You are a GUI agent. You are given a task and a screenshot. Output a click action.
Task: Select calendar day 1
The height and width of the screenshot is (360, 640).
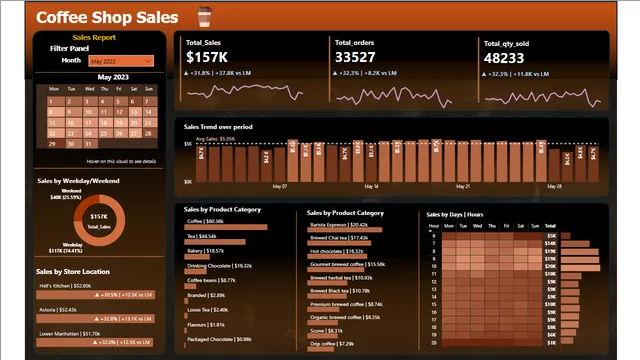click(56, 101)
